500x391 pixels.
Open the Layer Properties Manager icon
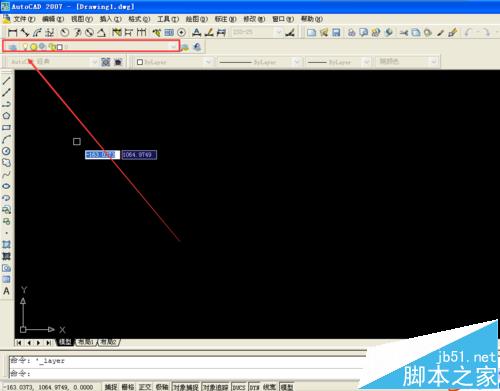[x=12, y=47]
